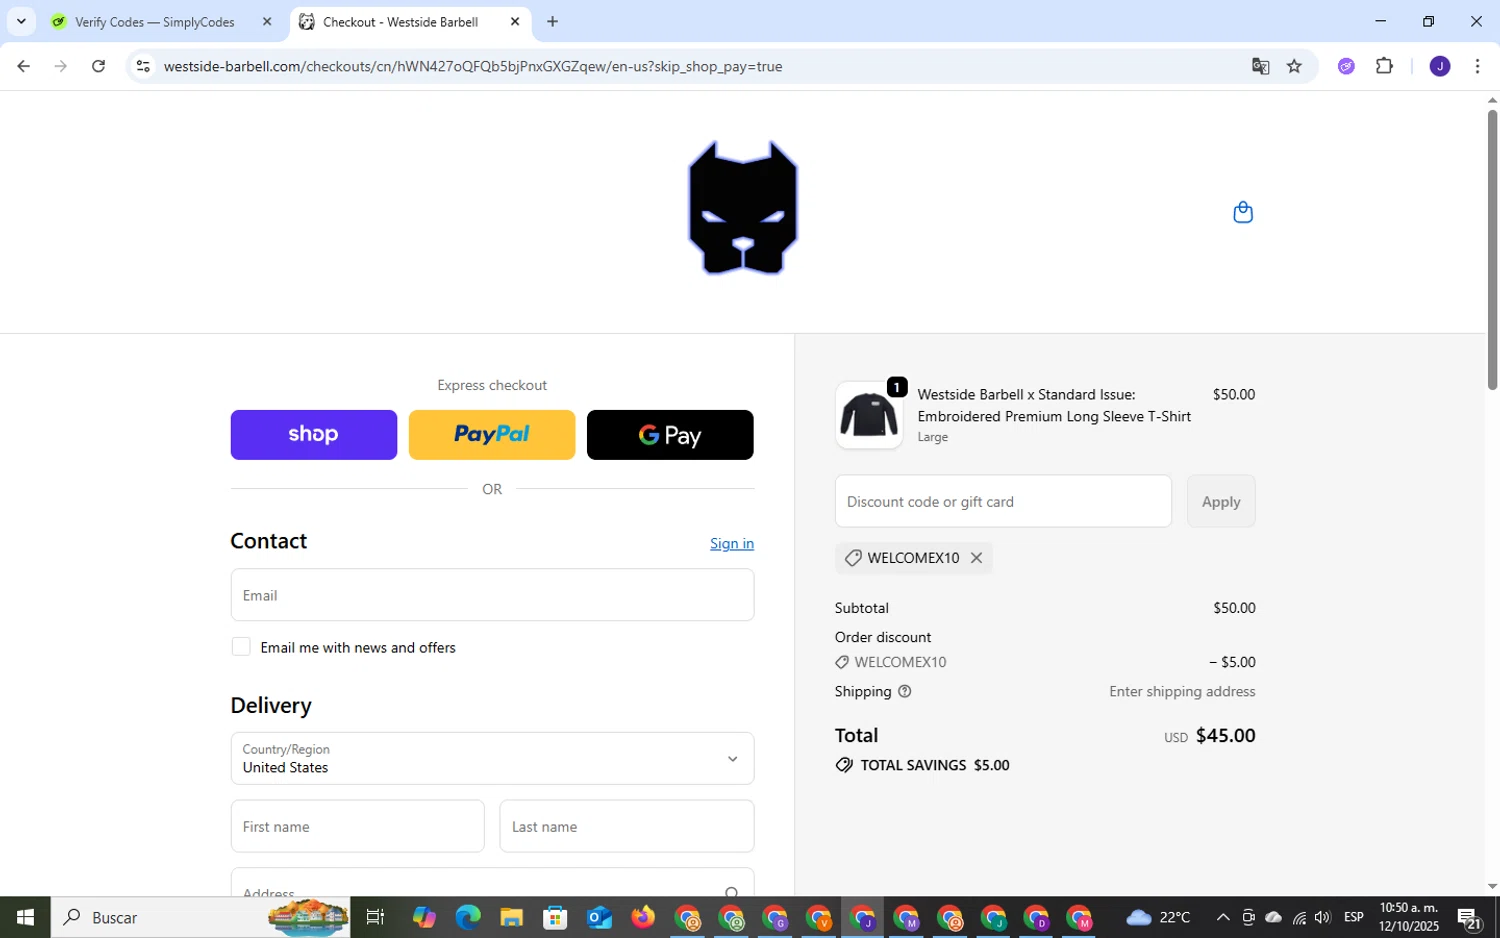Click the Google Translate icon
The height and width of the screenshot is (938, 1500).
(x=1260, y=66)
